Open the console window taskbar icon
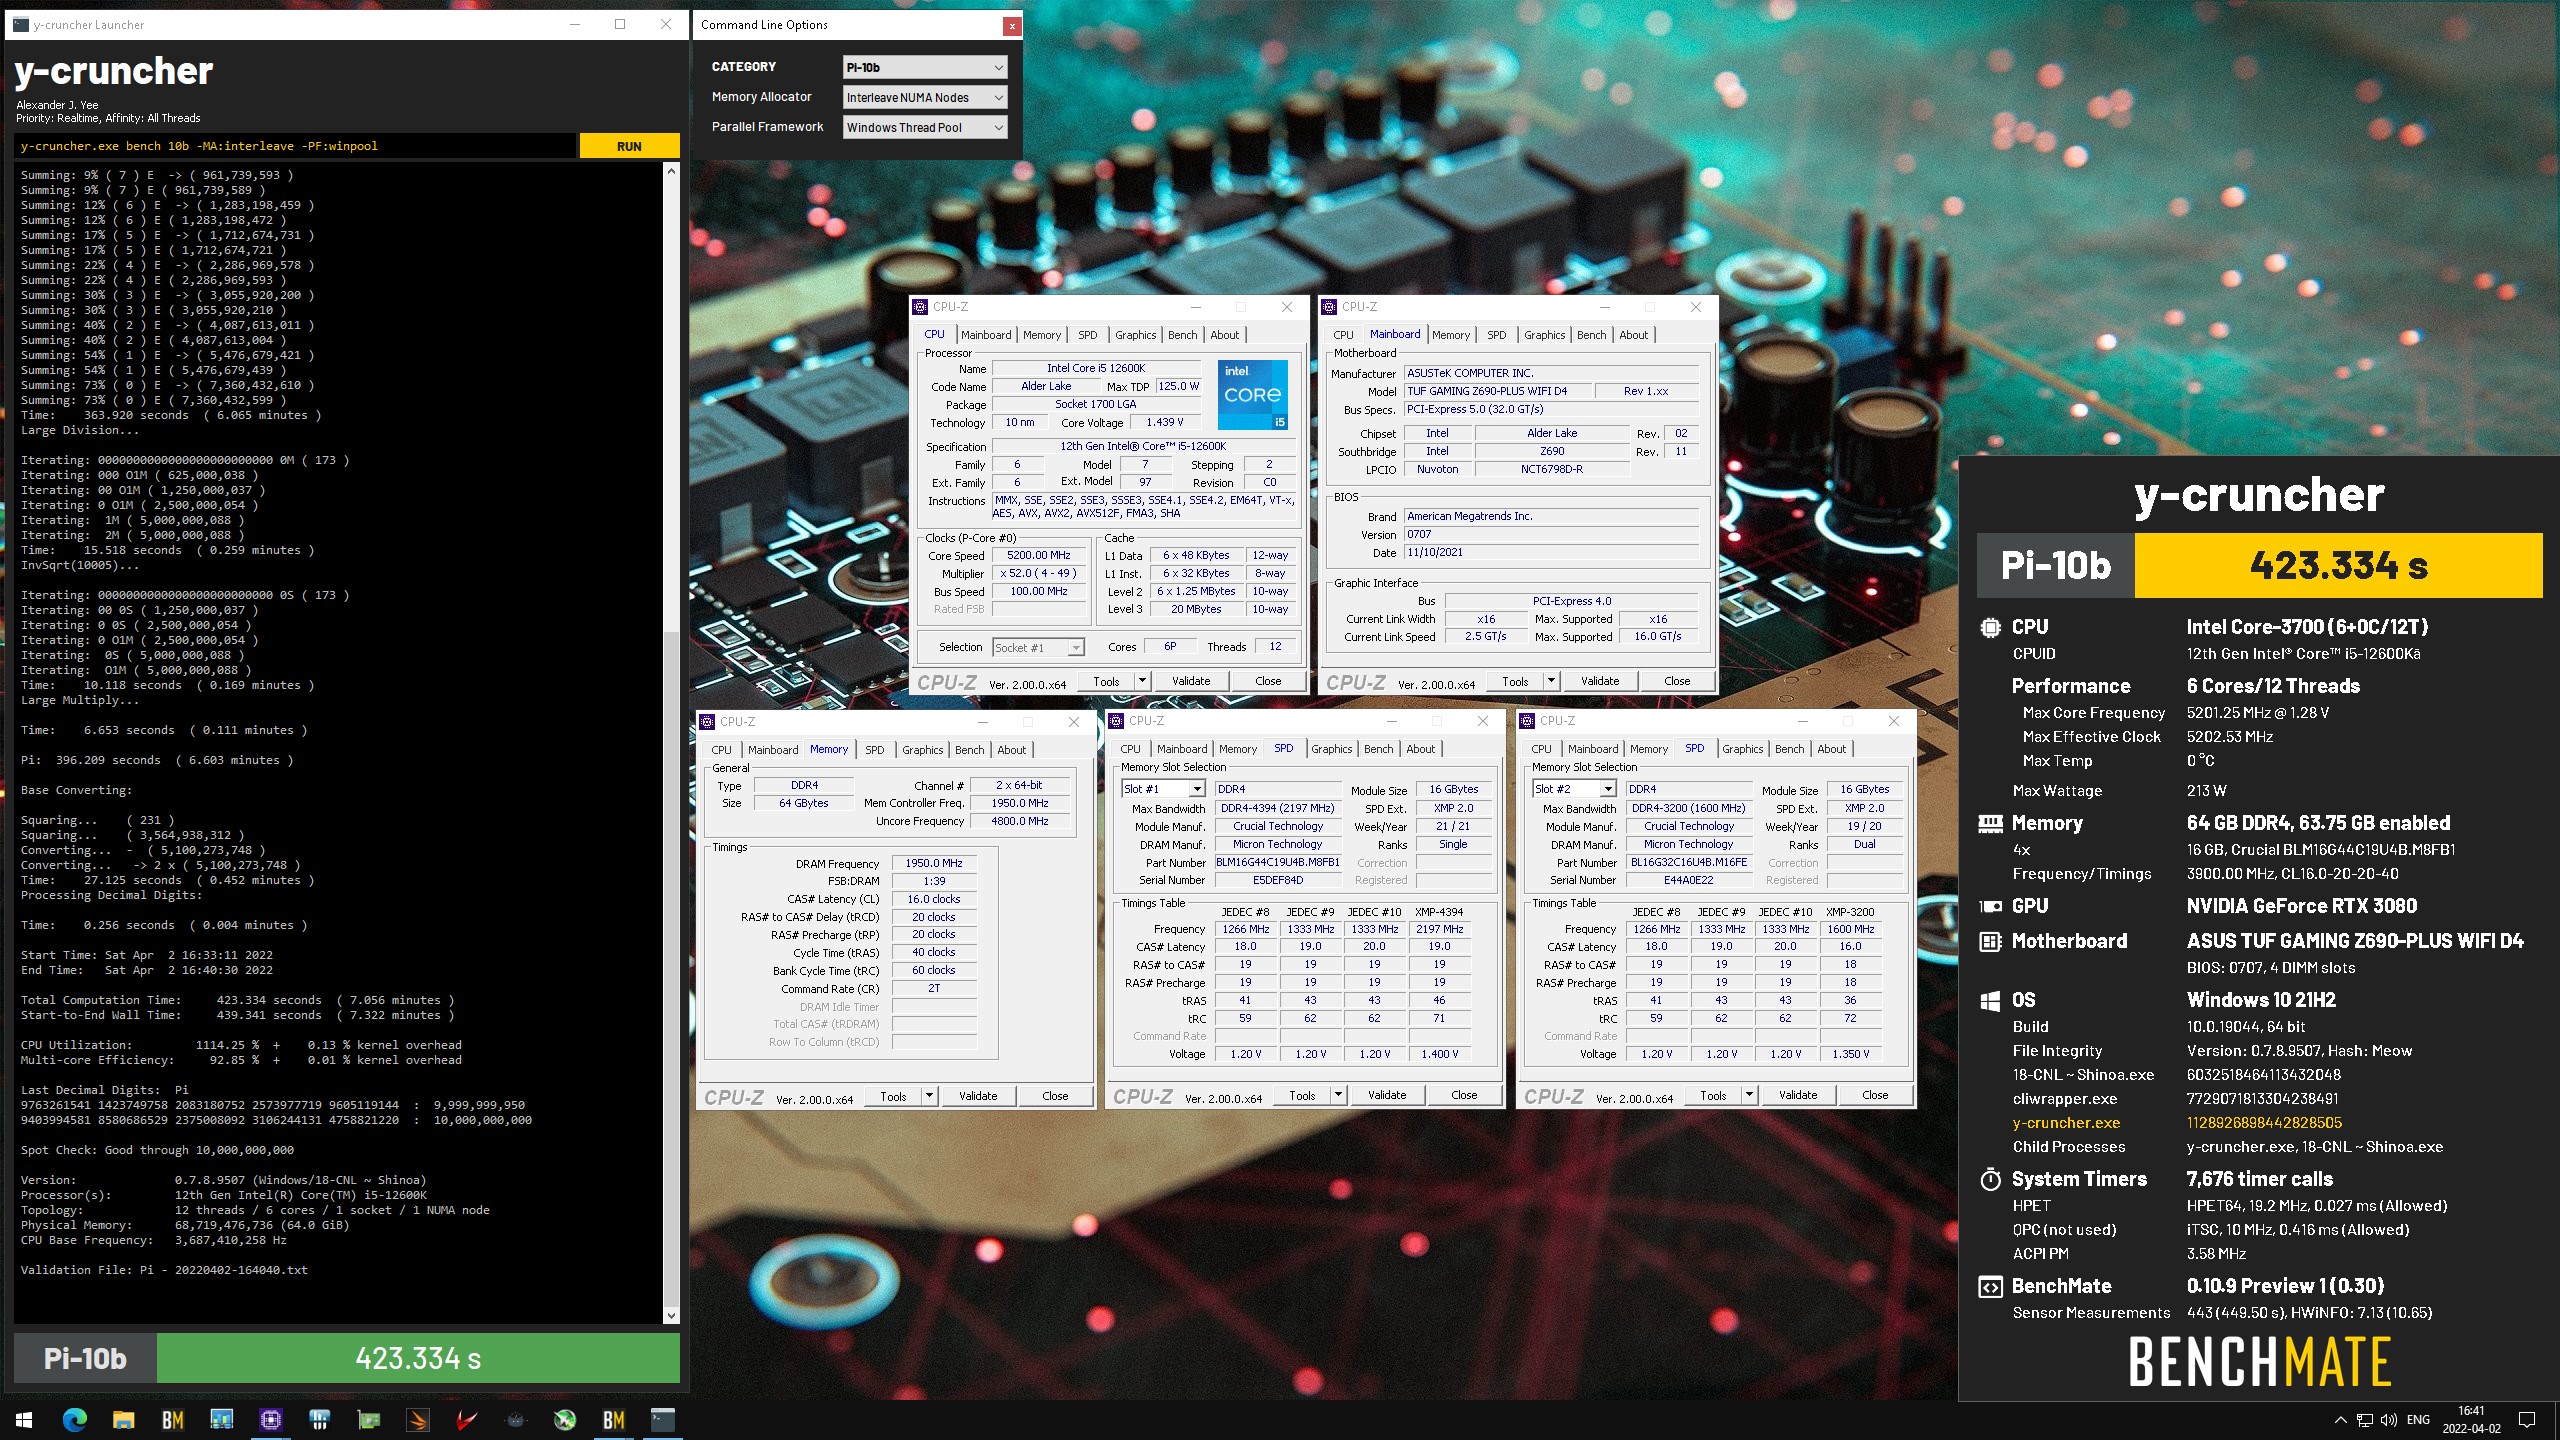Viewport: 2560px width, 1440px height. [x=663, y=1419]
